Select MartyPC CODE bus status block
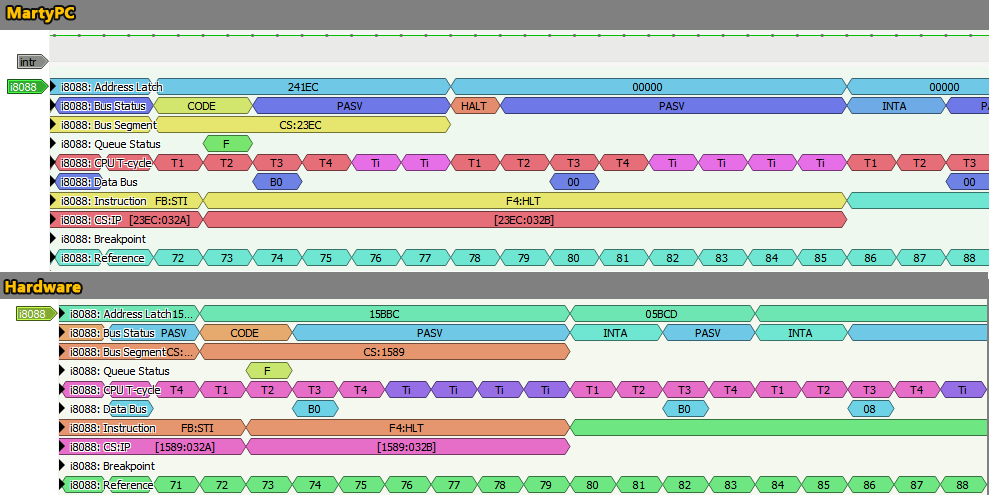This screenshot has width=989, height=495. coord(202,106)
